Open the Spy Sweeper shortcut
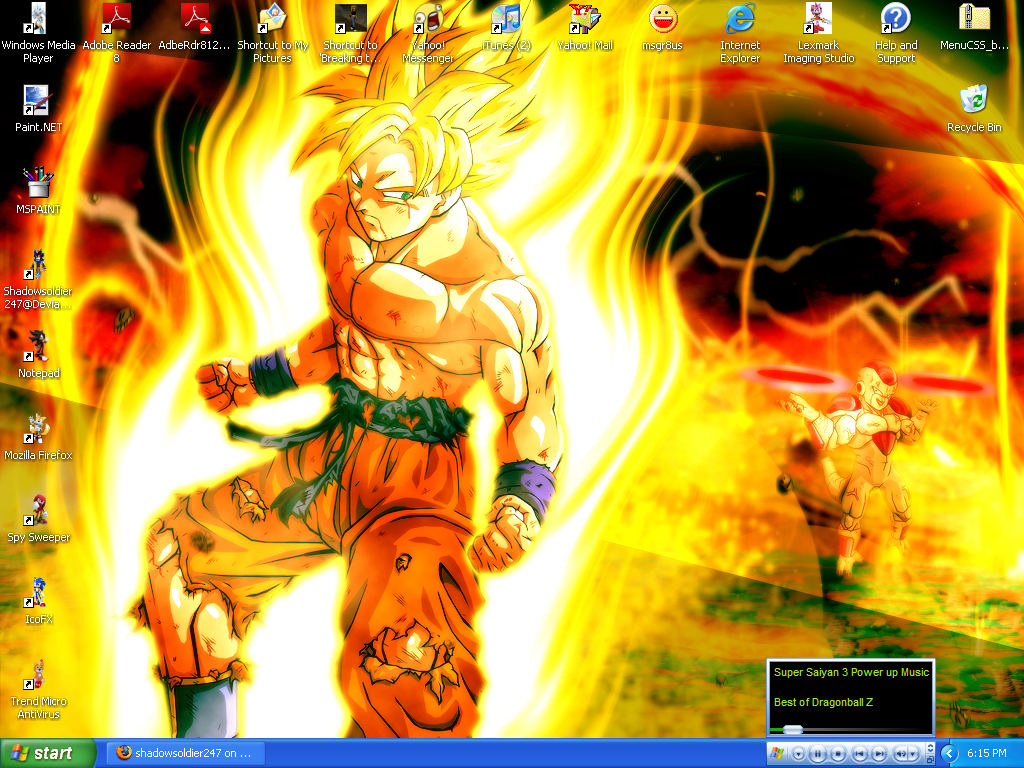 pos(39,519)
